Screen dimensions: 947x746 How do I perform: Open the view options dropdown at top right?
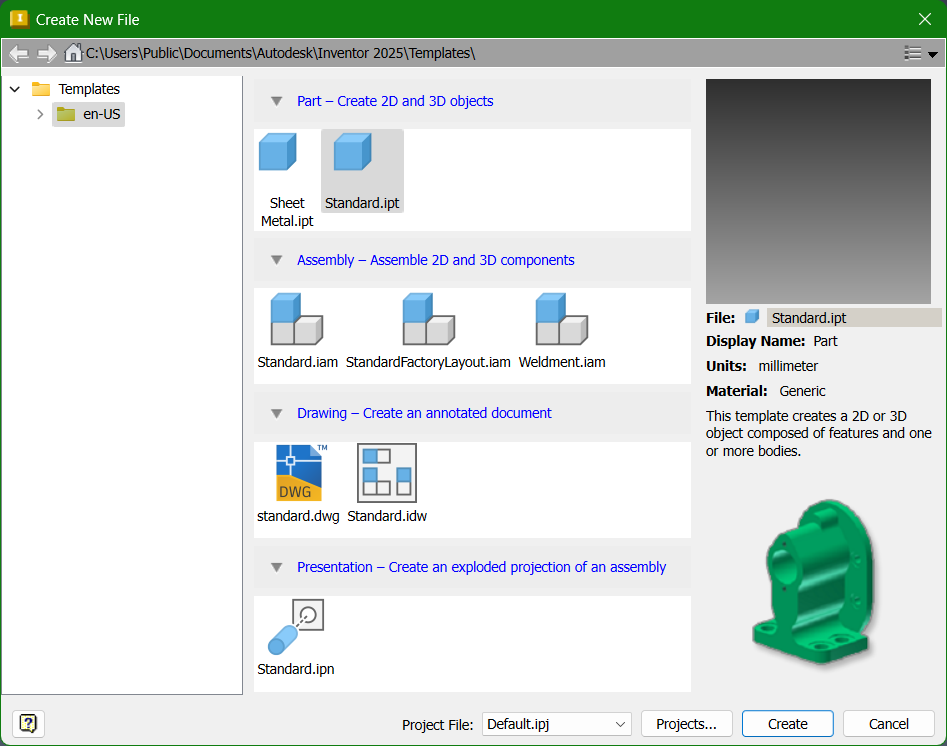(918, 53)
